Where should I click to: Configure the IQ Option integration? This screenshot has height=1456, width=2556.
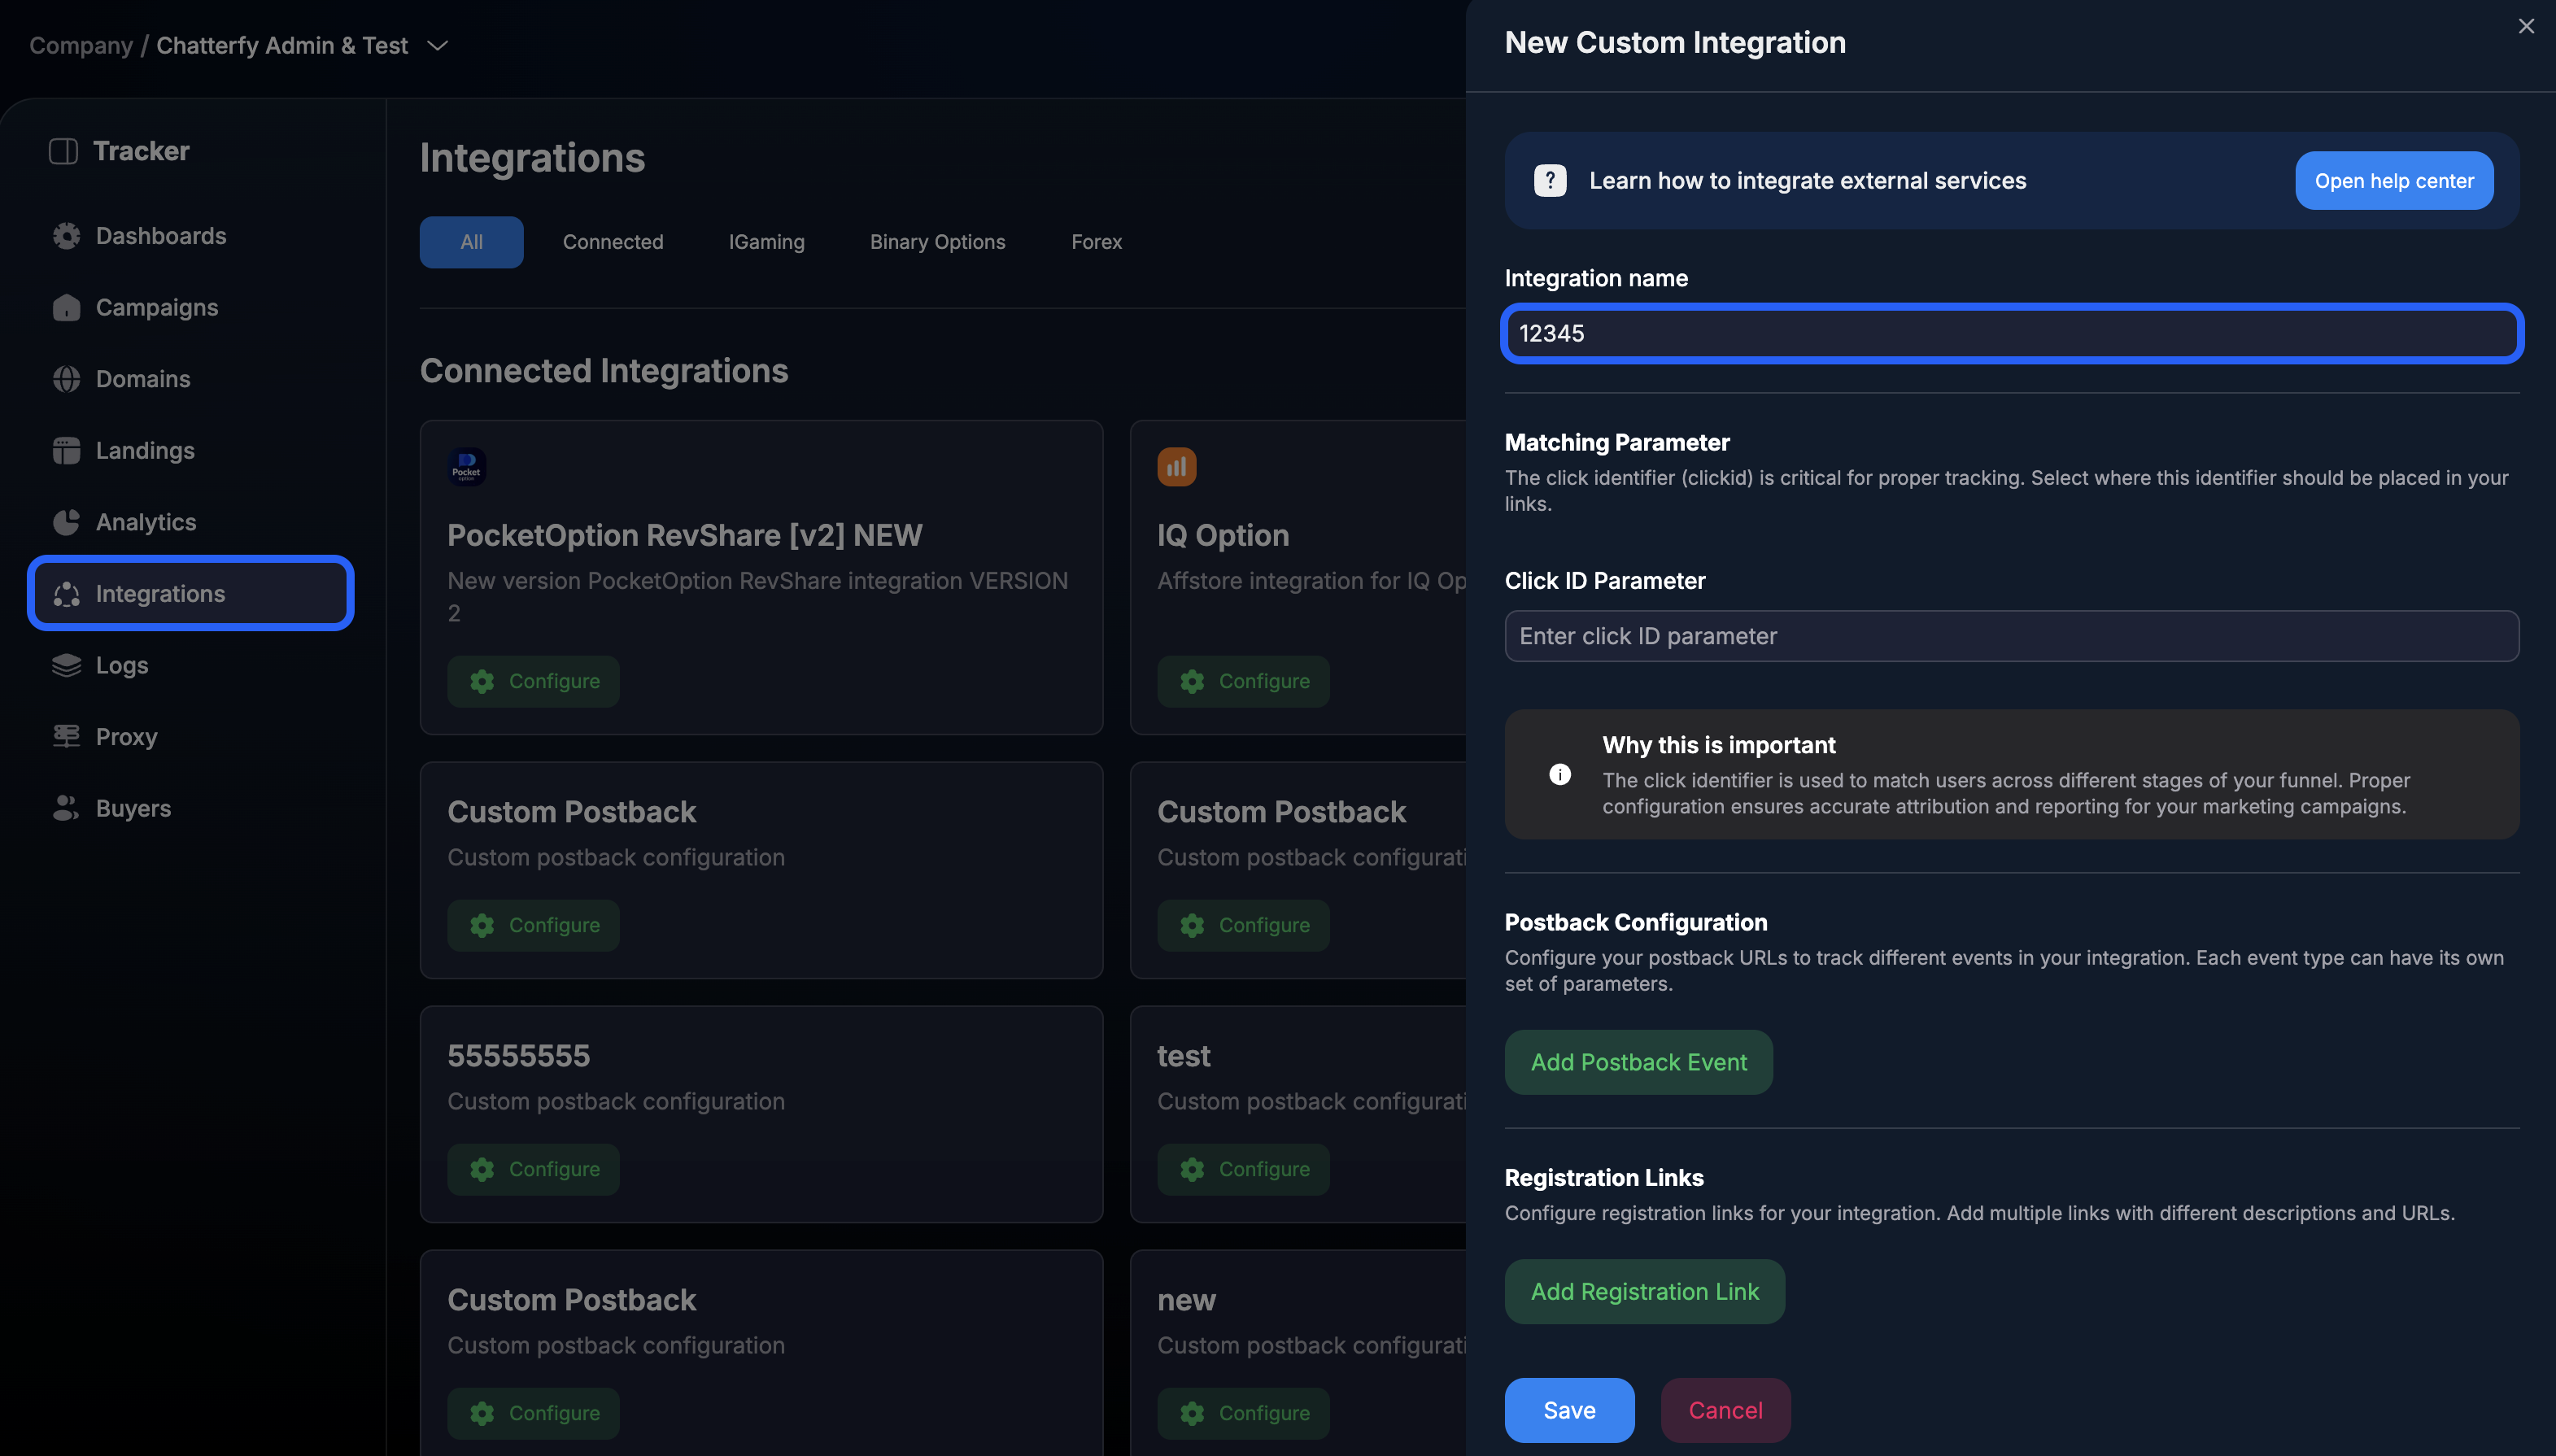click(1244, 682)
